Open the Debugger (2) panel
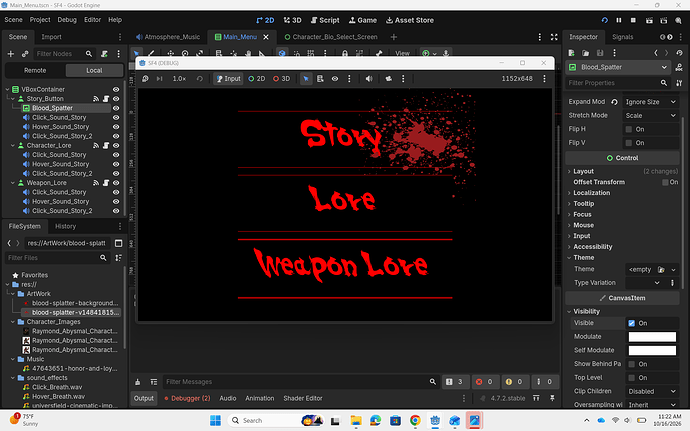This screenshot has height=431, width=690. [x=187, y=398]
